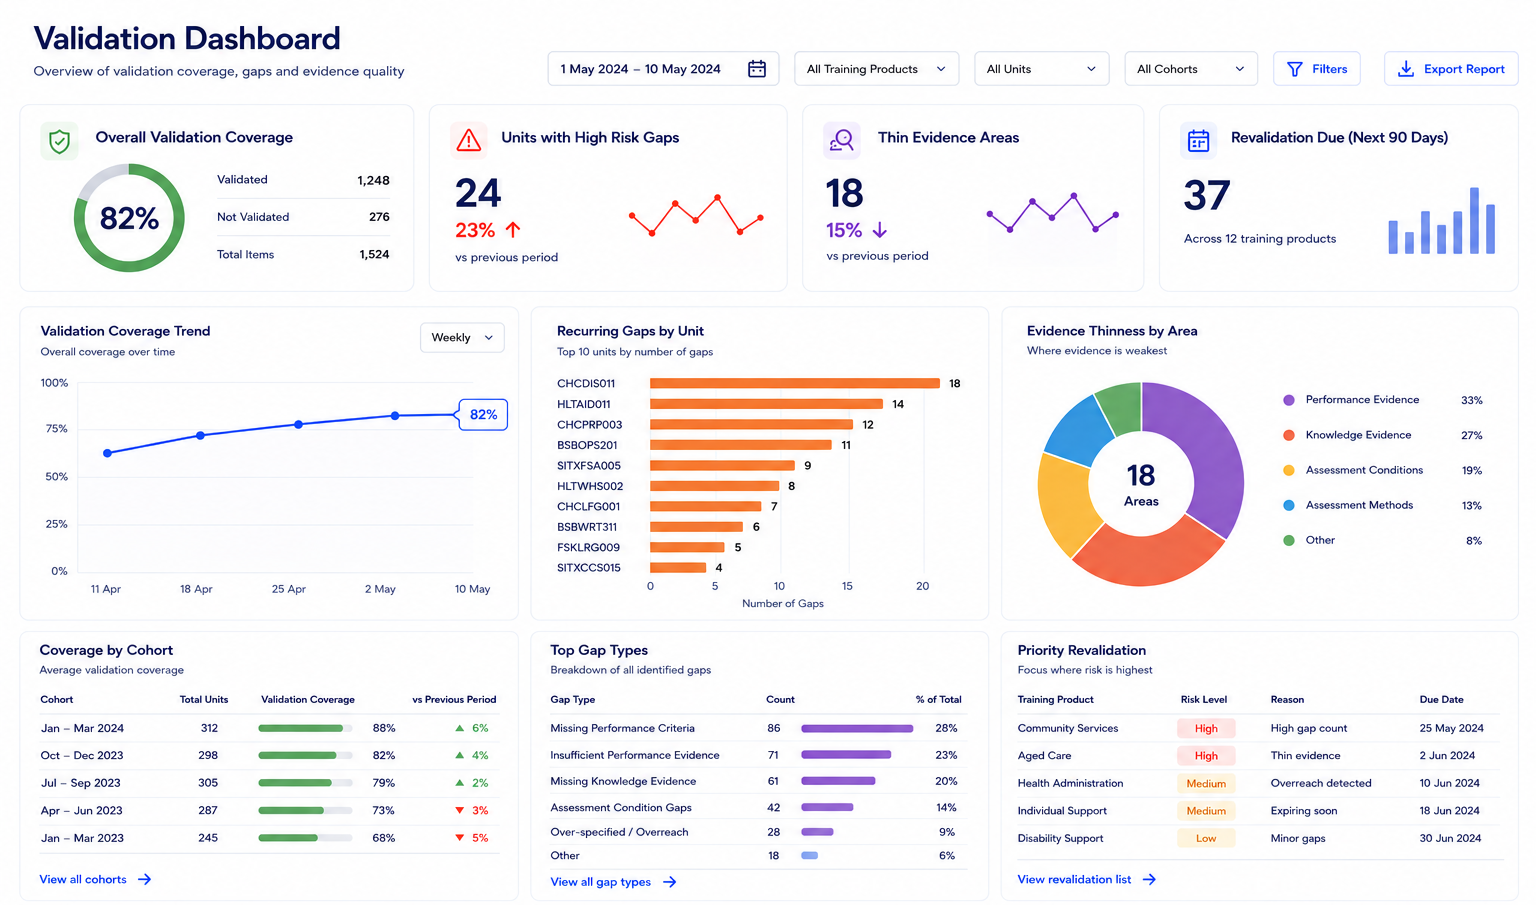This screenshot has height=905, width=1536.
Task: Click the red down triangle beside 5%
Action: (x=460, y=838)
